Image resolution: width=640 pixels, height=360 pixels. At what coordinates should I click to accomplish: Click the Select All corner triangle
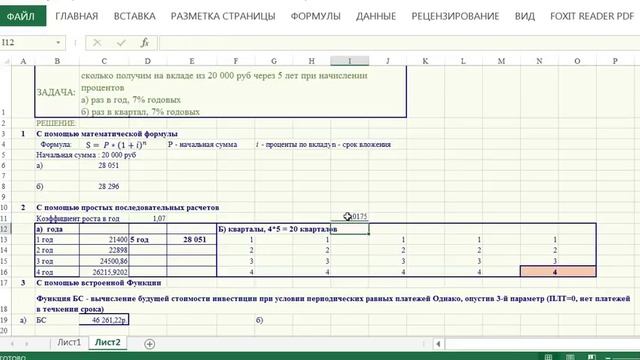(x=6, y=61)
